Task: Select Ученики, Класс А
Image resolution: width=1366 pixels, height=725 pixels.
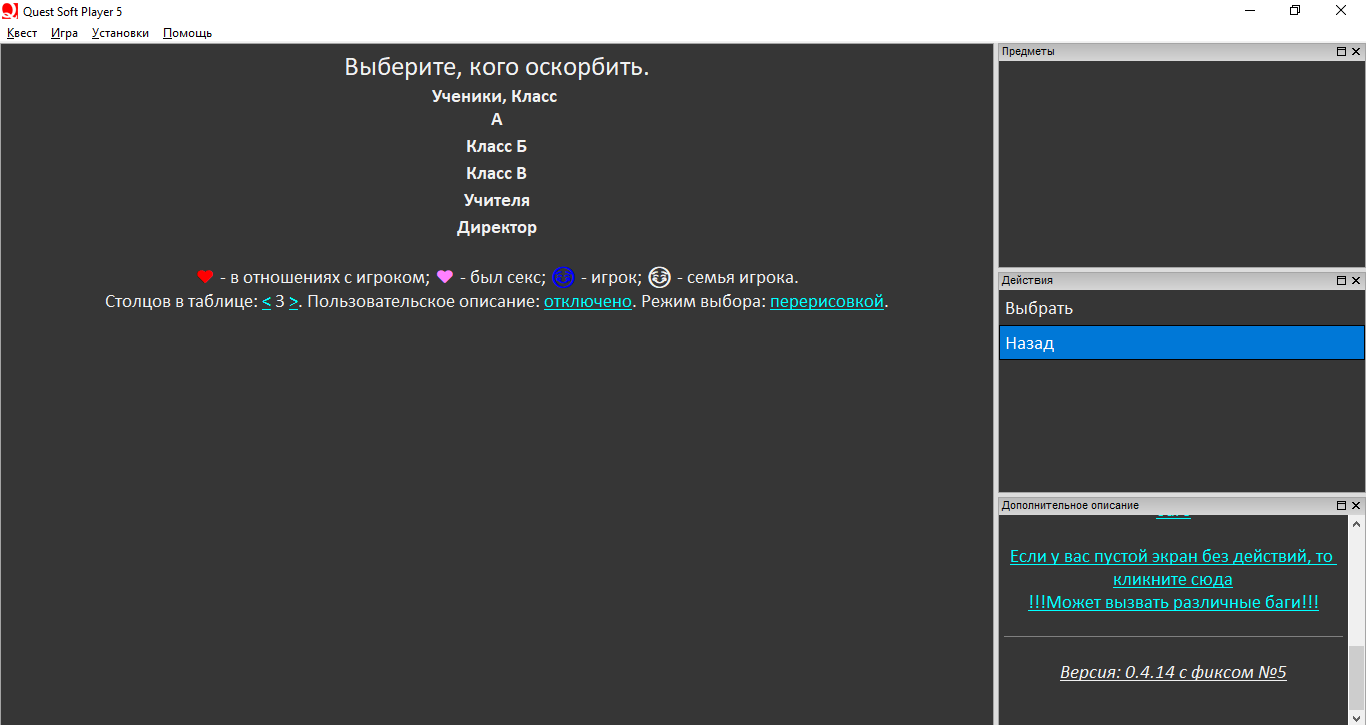Action: [x=495, y=108]
